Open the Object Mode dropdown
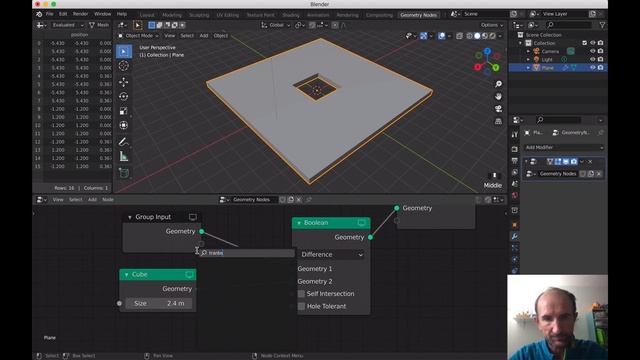The image size is (640, 360). 138,36
